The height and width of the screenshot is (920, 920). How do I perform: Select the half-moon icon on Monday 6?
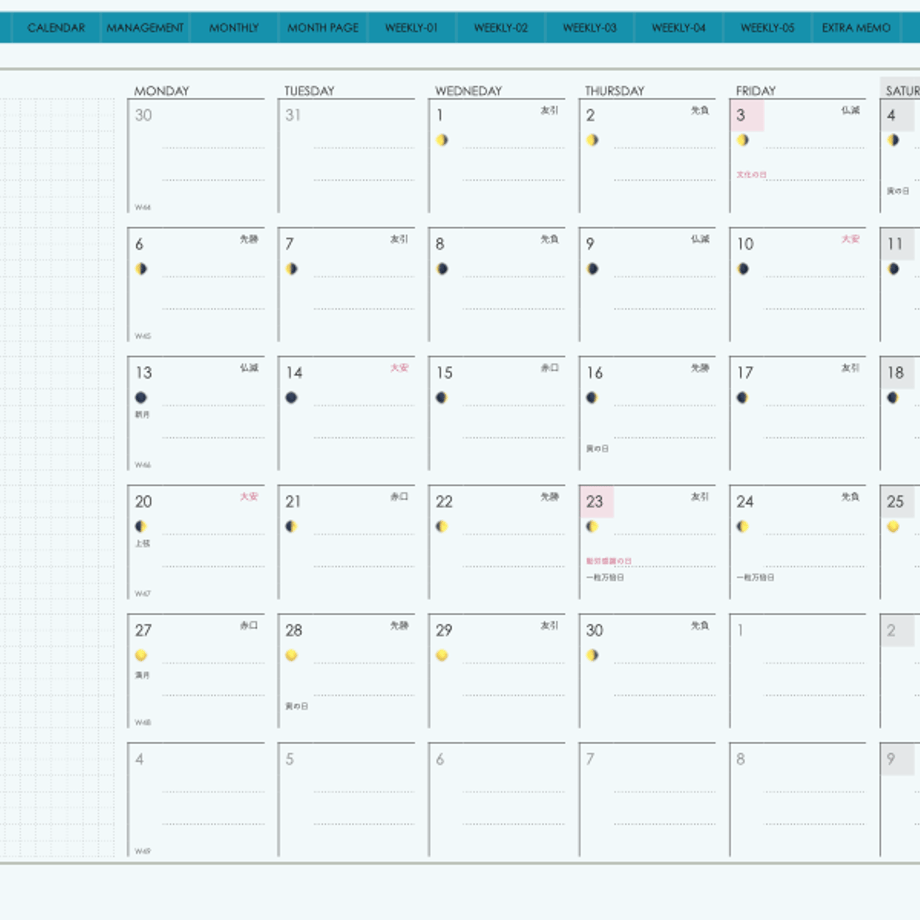[141, 269]
